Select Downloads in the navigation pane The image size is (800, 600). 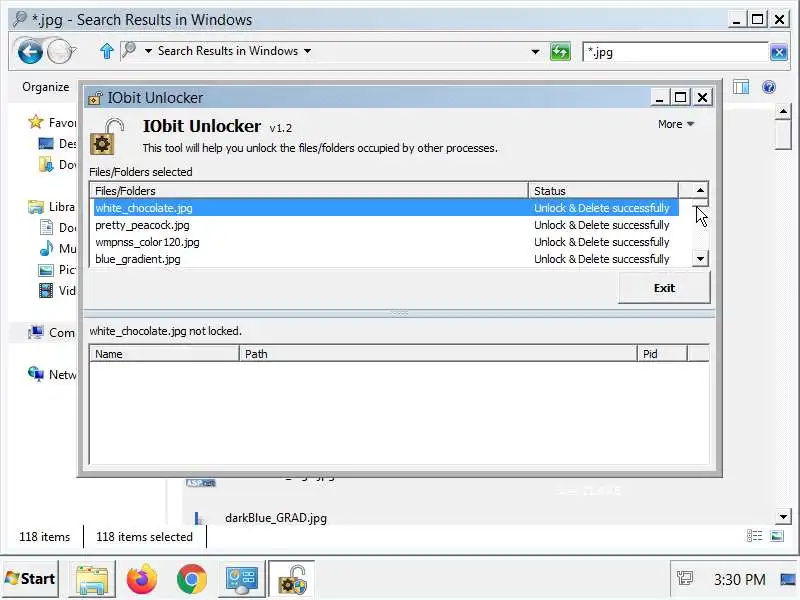(57, 164)
